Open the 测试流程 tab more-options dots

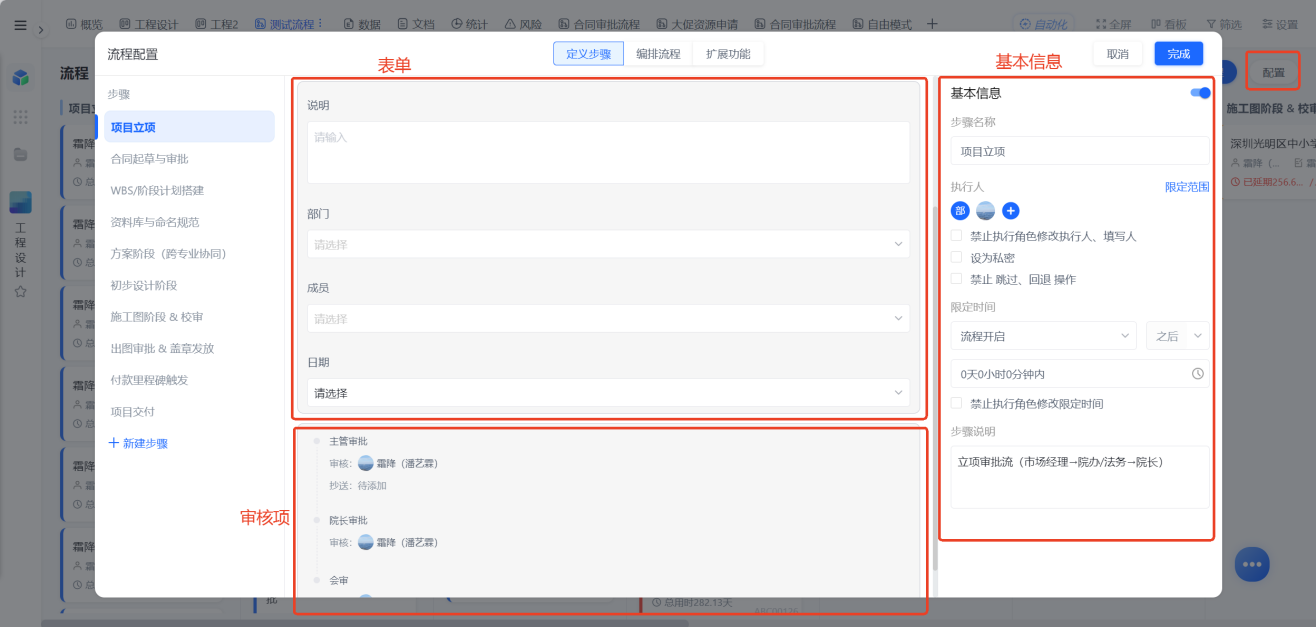tap(320, 23)
